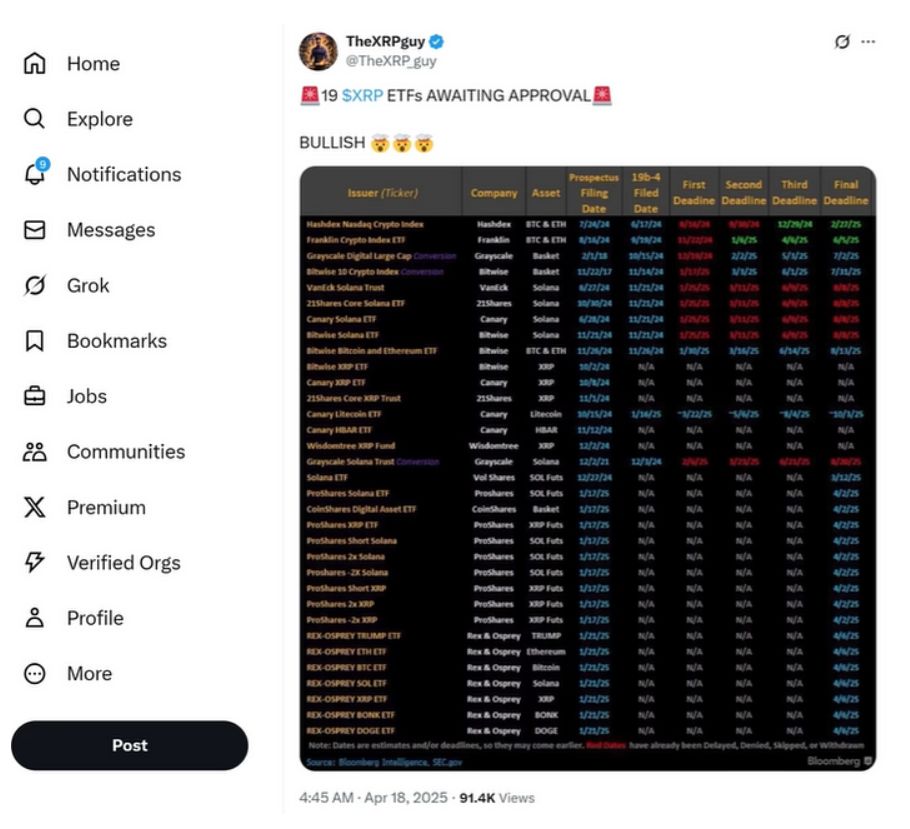This screenshot has width=910, height=829.
Task: Click the Notifications bell icon
Action: click(x=34, y=174)
